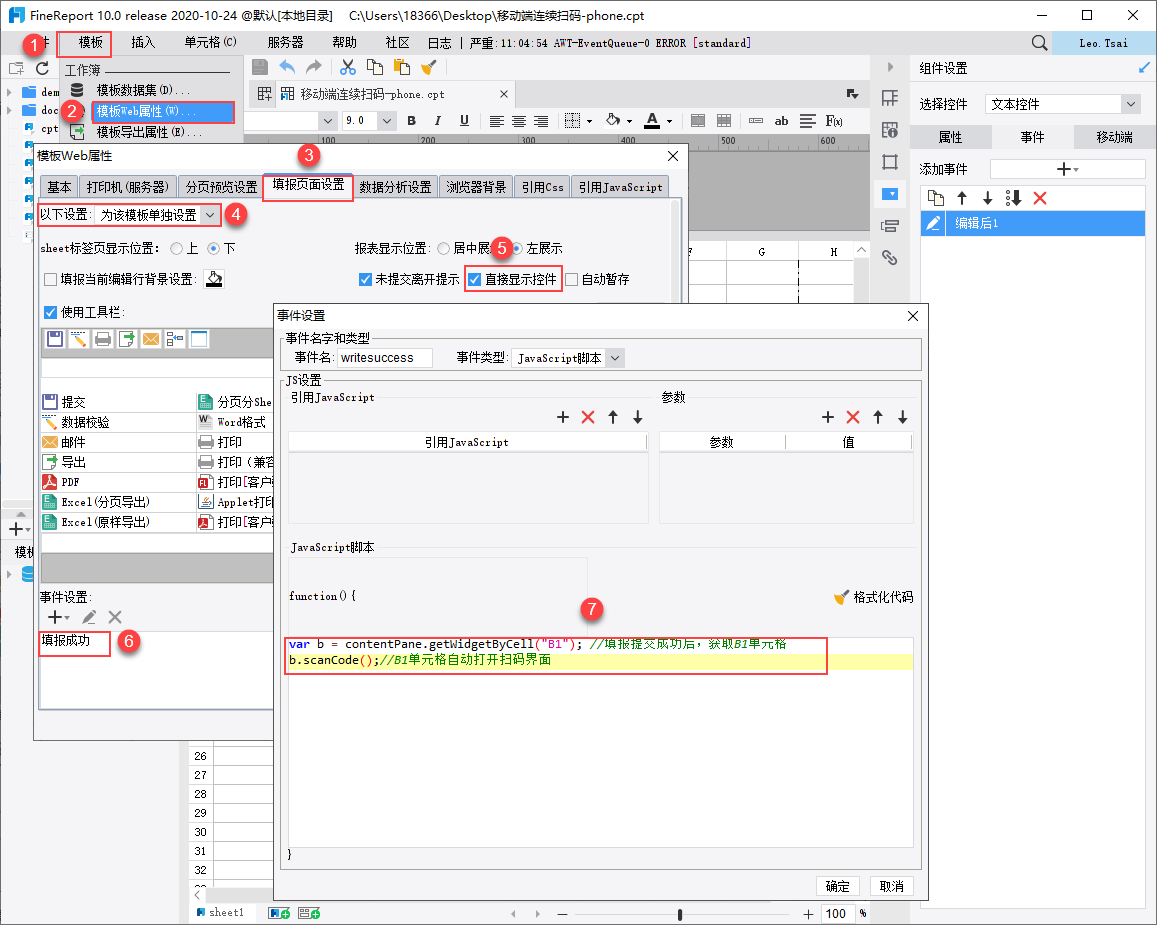Check the 填报当前编辑行背景设置 checkbox
This screenshot has width=1157, height=925.
pos(51,280)
